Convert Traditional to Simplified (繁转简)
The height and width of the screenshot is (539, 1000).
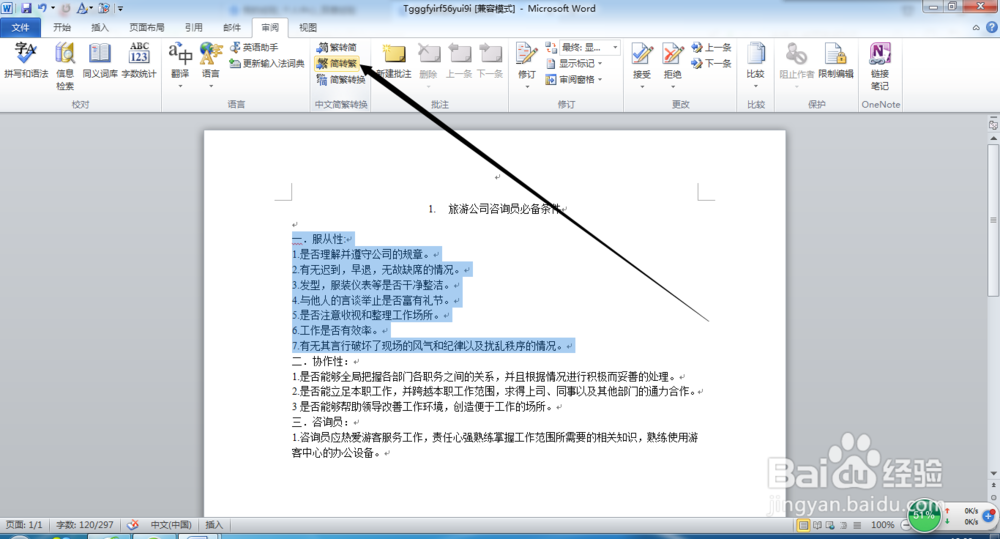(337, 47)
